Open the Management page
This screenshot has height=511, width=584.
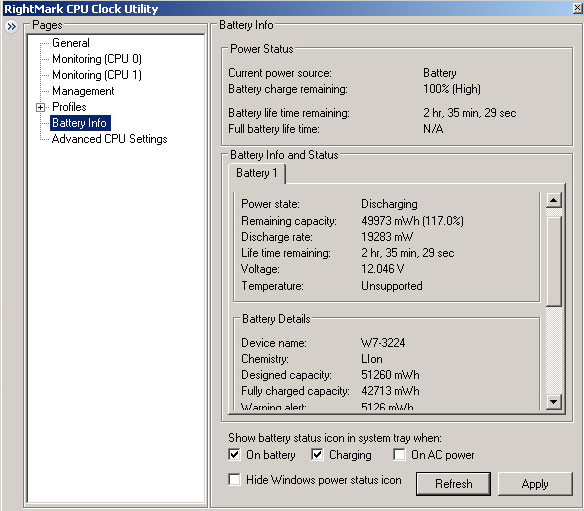83,91
